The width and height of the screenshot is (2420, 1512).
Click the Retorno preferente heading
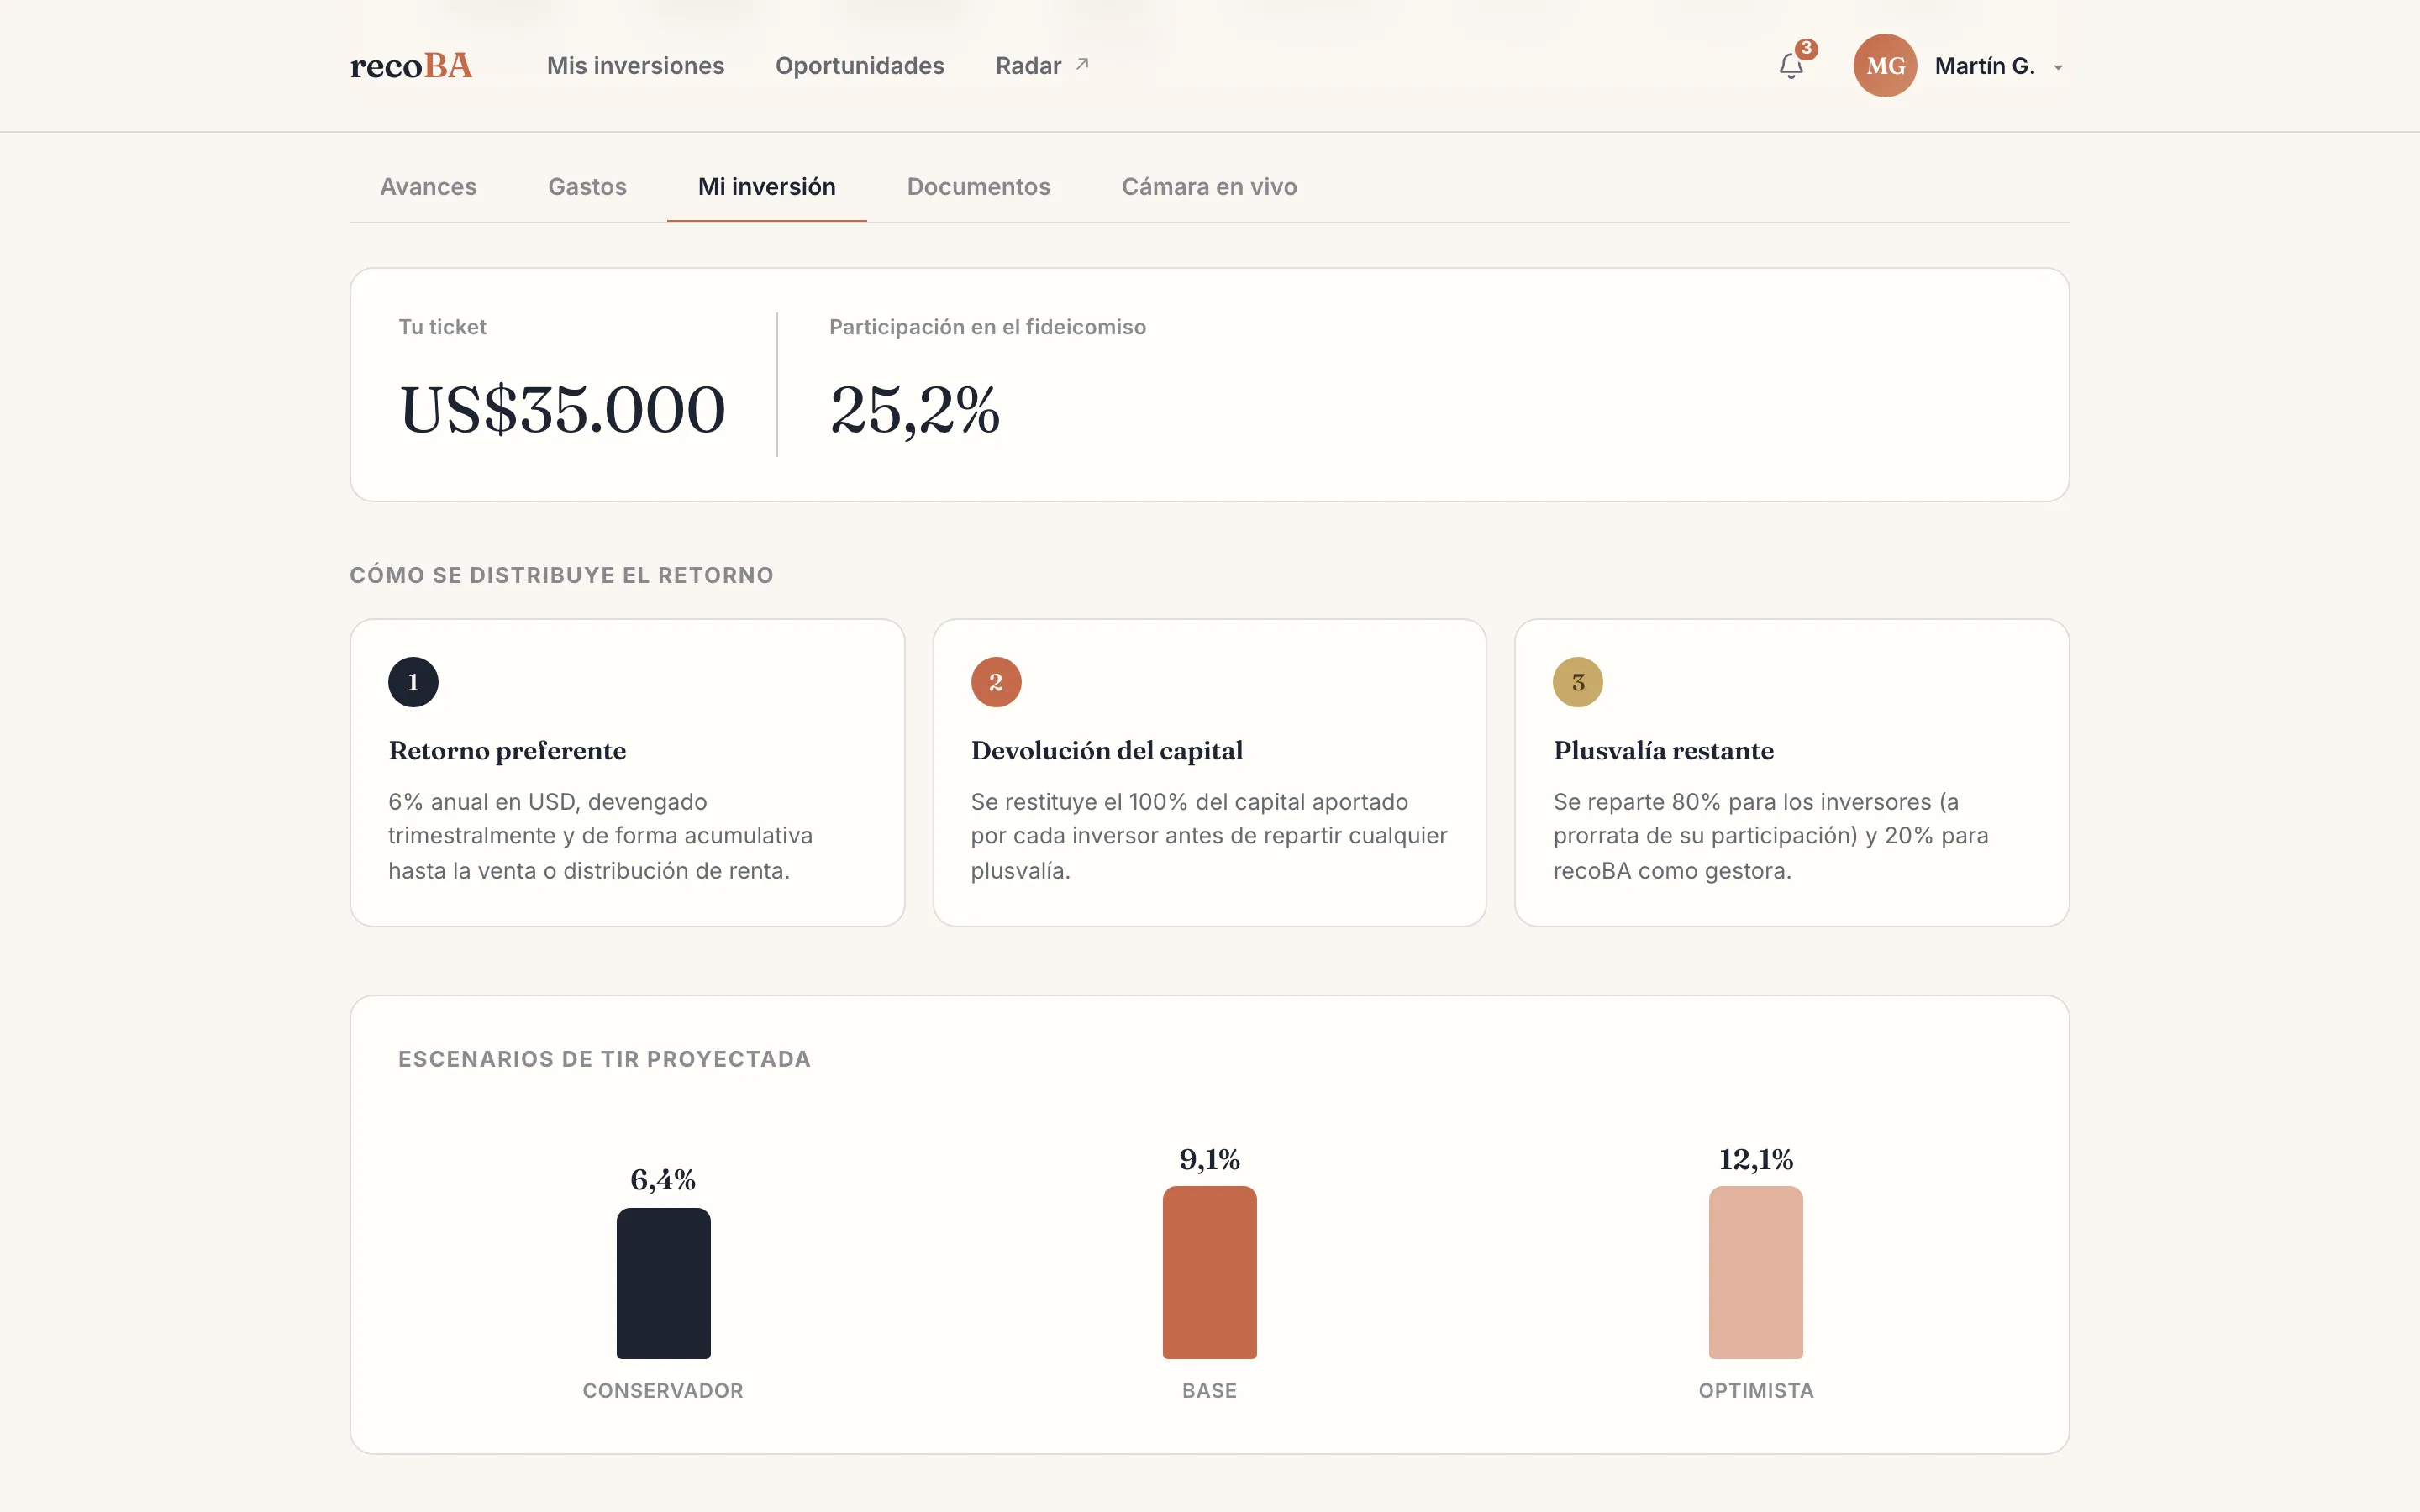507,751
